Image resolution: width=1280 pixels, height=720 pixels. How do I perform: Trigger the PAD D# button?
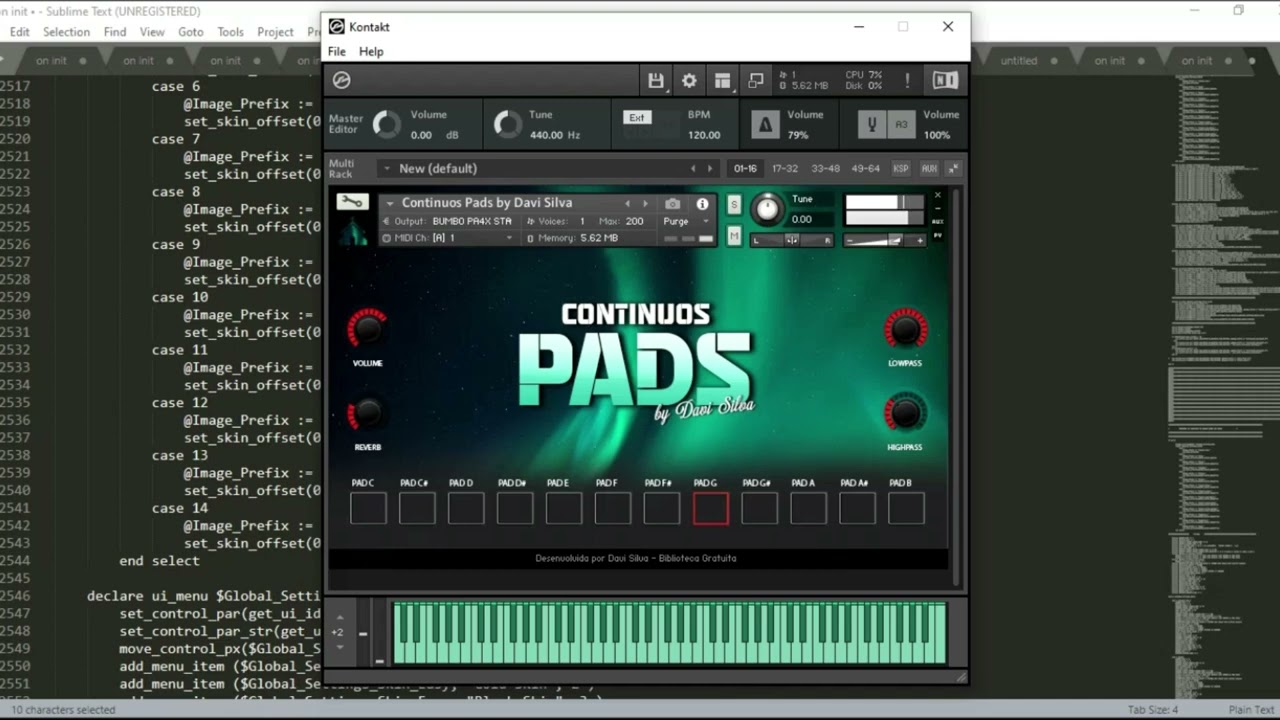515,508
